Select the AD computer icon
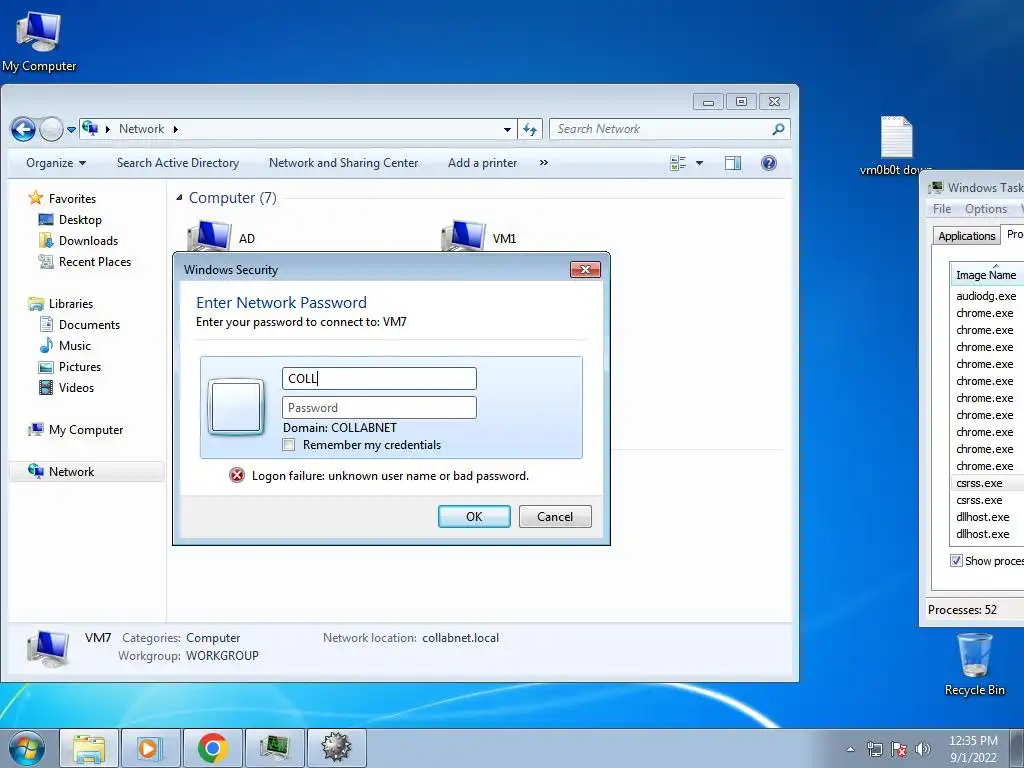1024x768 pixels. click(x=209, y=236)
